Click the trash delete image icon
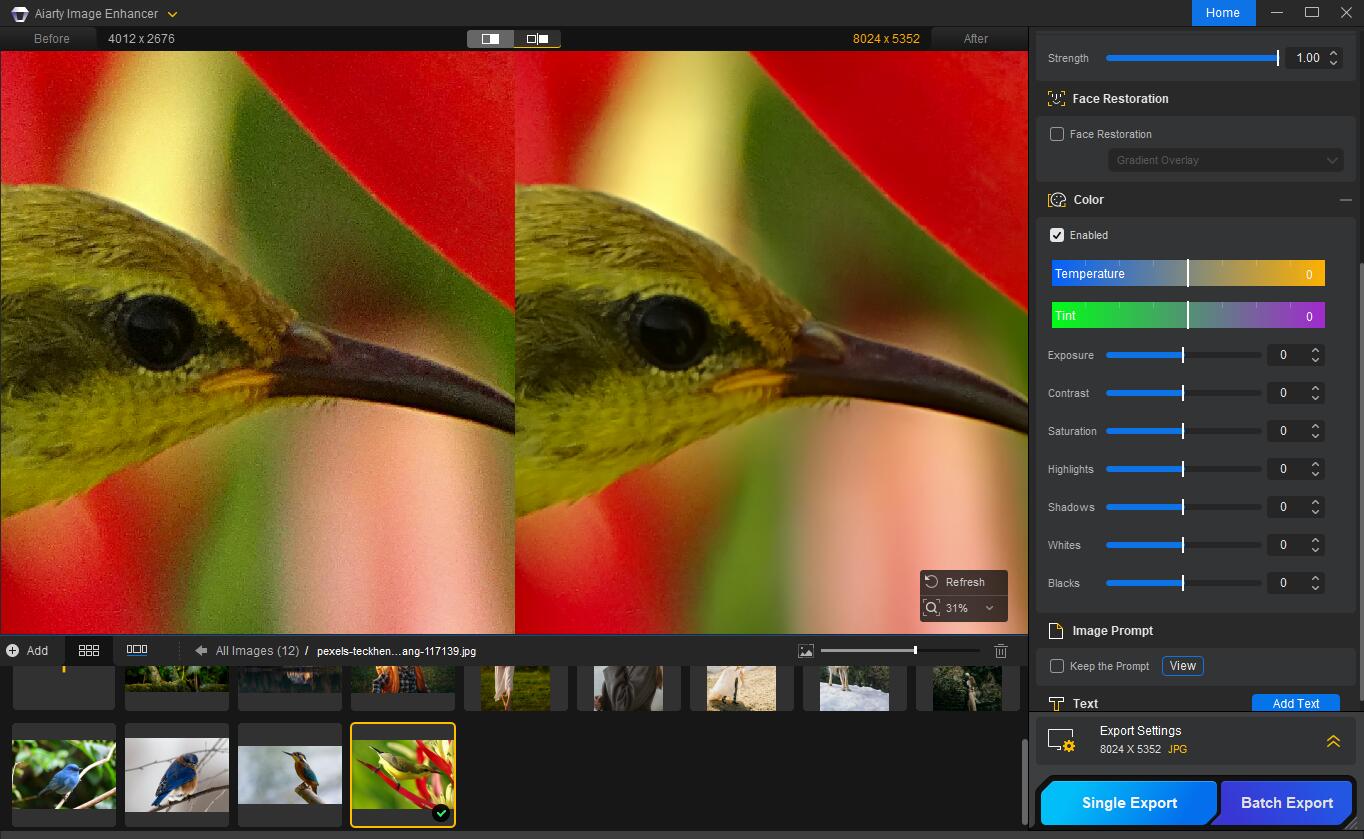This screenshot has height=839, width=1364. (x=1001, y=651)
